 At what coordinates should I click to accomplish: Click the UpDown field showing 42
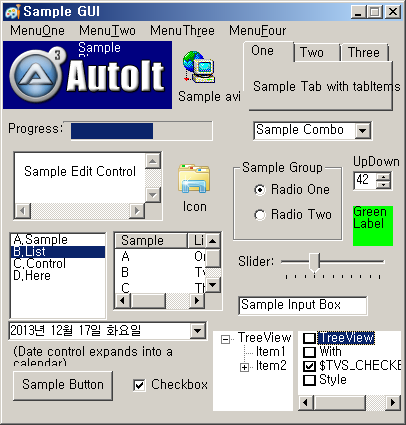(364, 181)
